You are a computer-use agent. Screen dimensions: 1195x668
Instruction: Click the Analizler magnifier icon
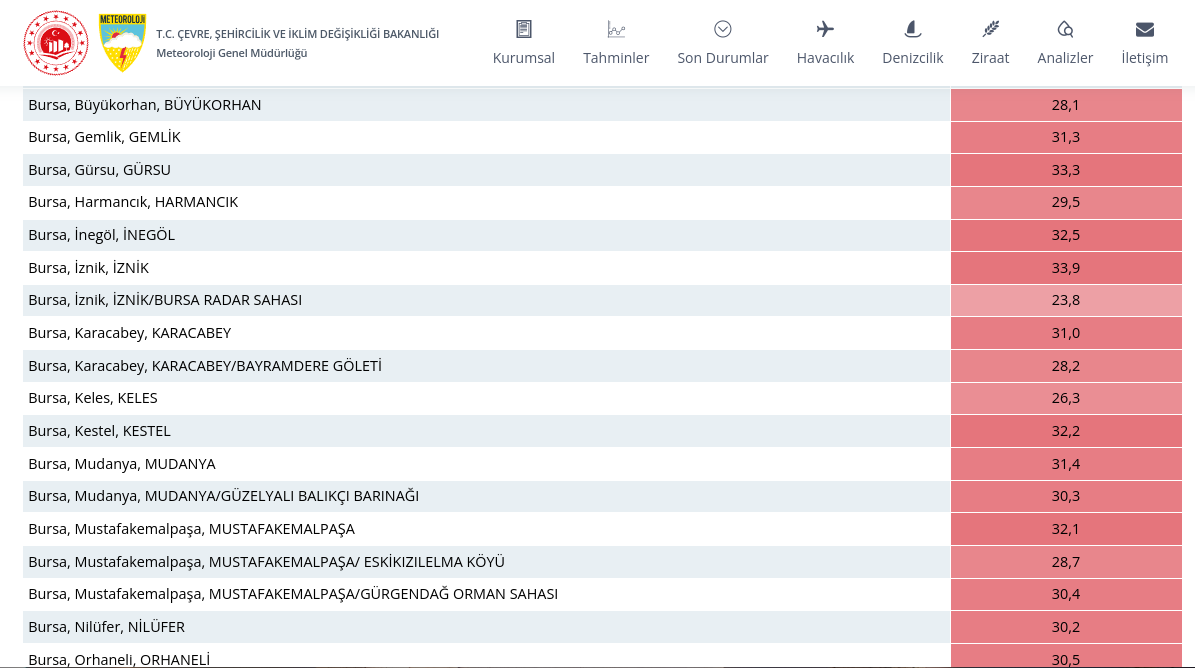coord(1065,29)
